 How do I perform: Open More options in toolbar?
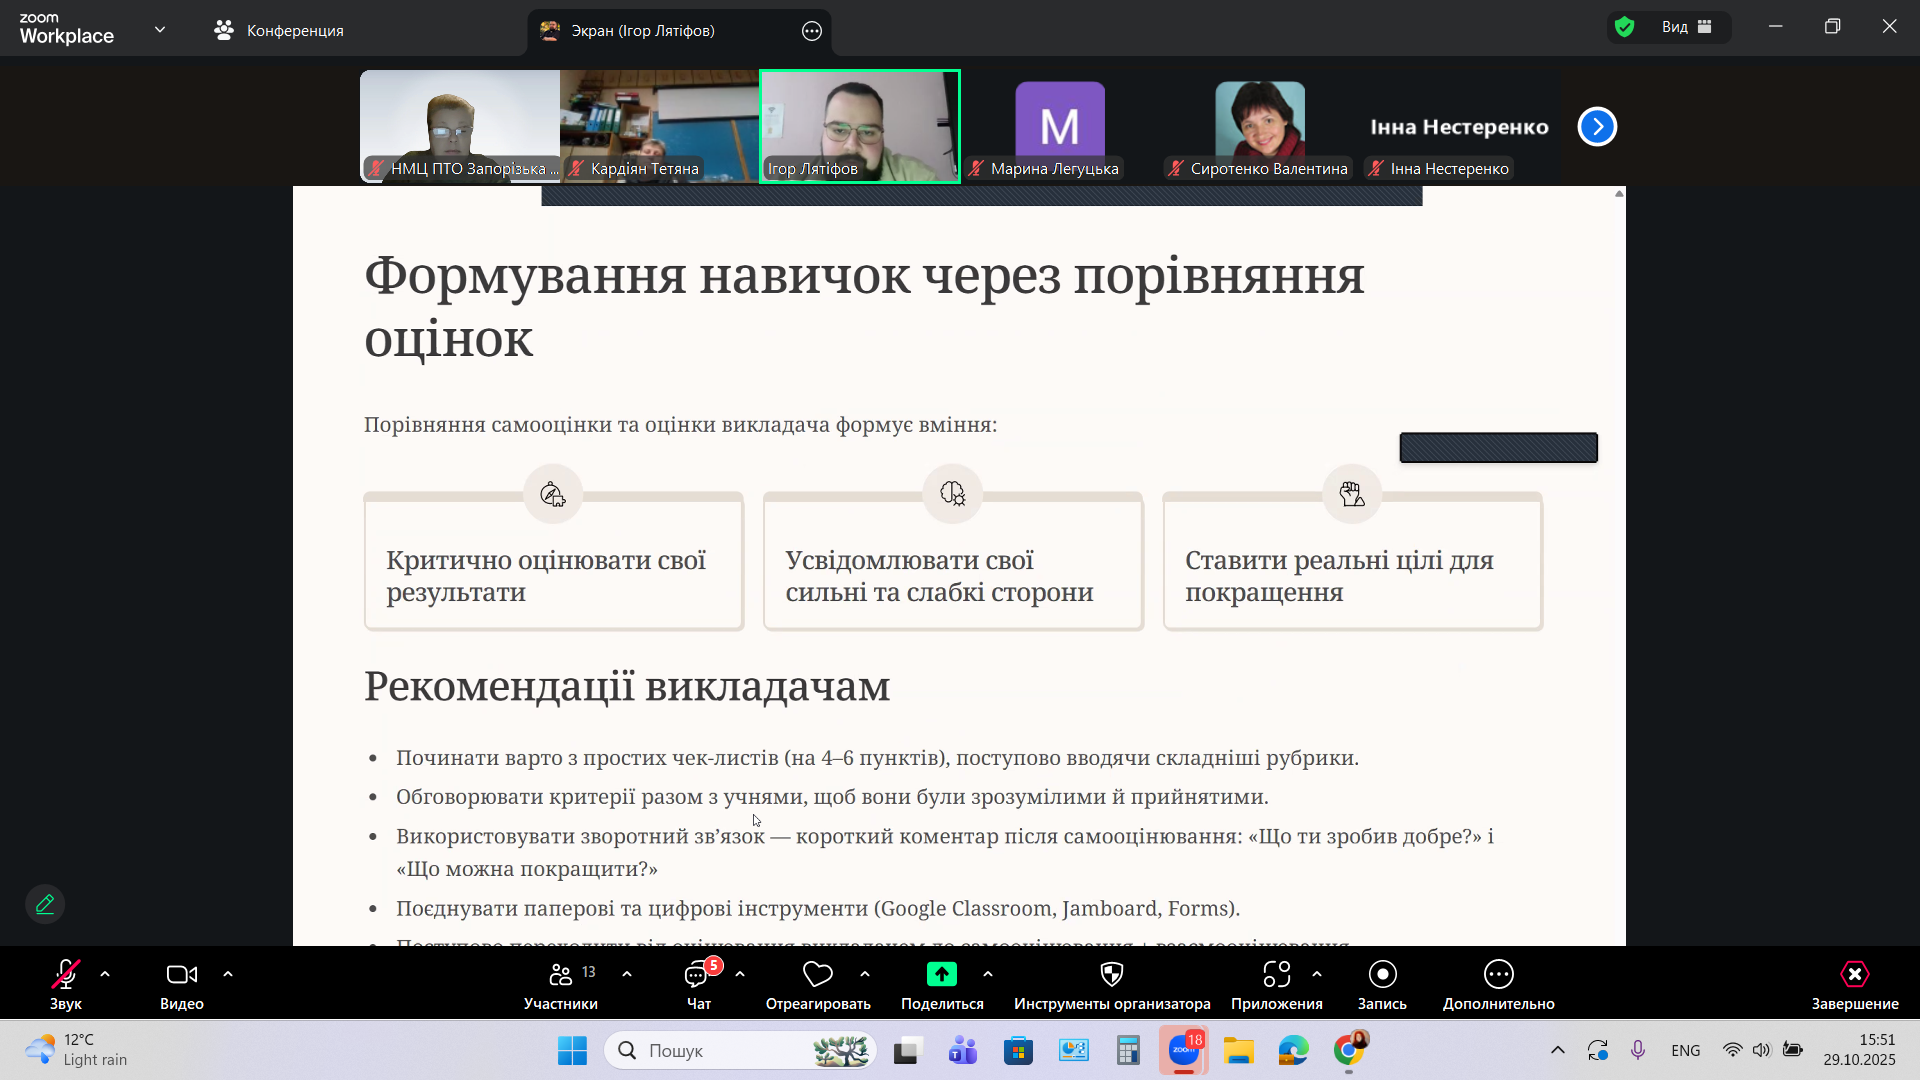click(1498, 974)
